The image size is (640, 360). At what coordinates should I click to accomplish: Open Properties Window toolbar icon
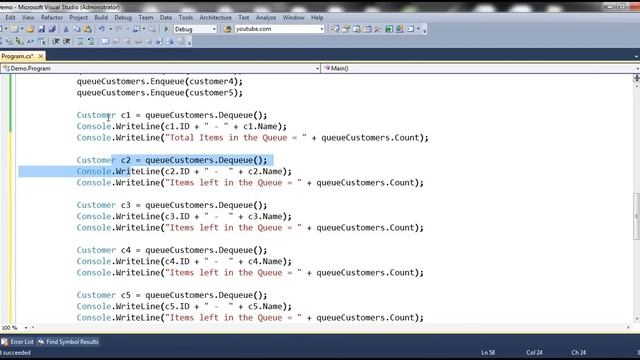pyautogui.click(x=345, y=29)
